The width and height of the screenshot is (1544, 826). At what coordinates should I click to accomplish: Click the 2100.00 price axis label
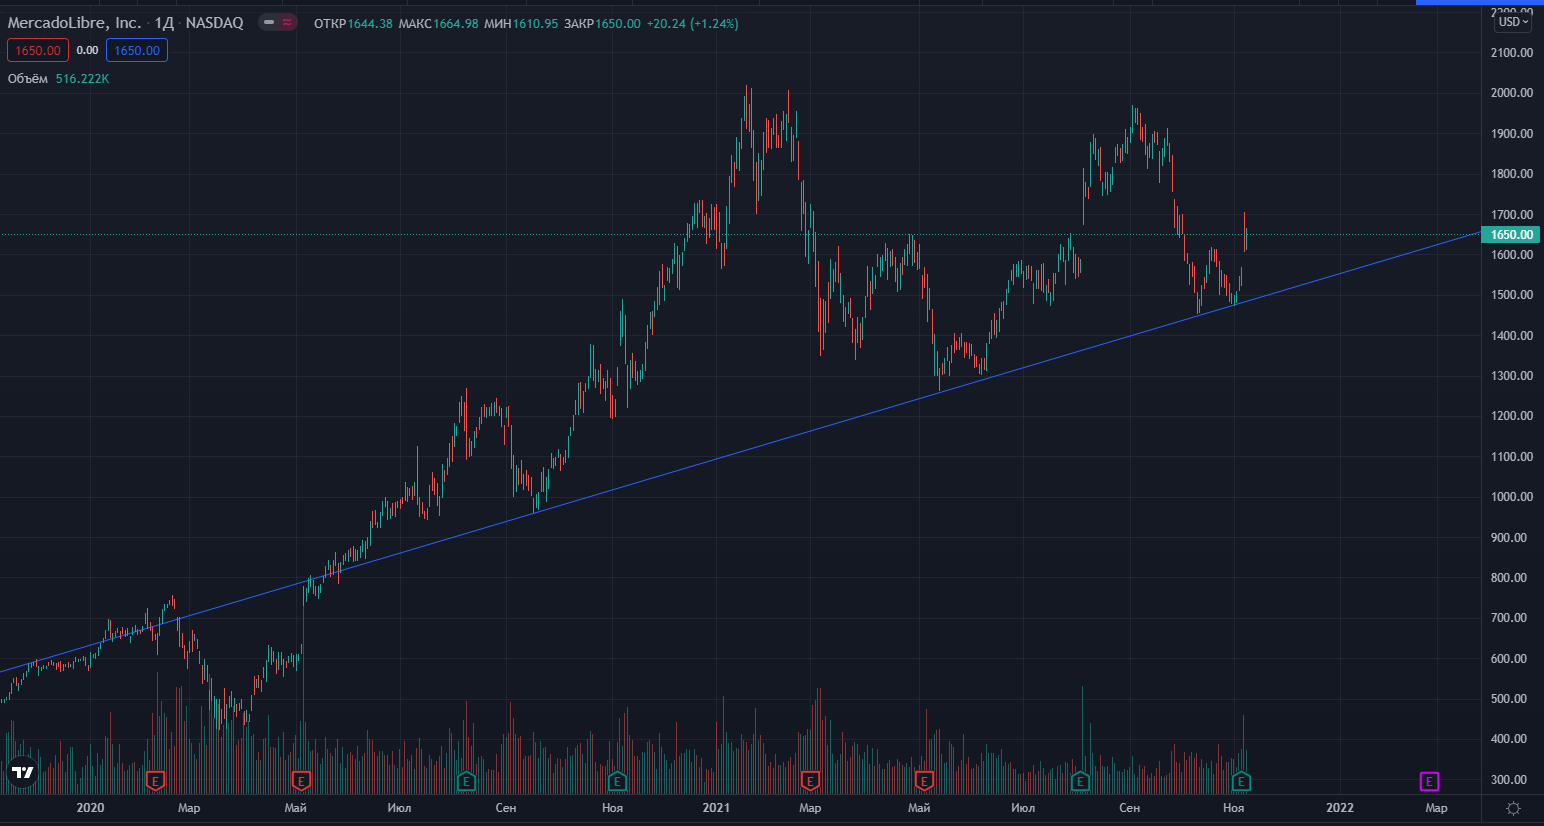1511,52
